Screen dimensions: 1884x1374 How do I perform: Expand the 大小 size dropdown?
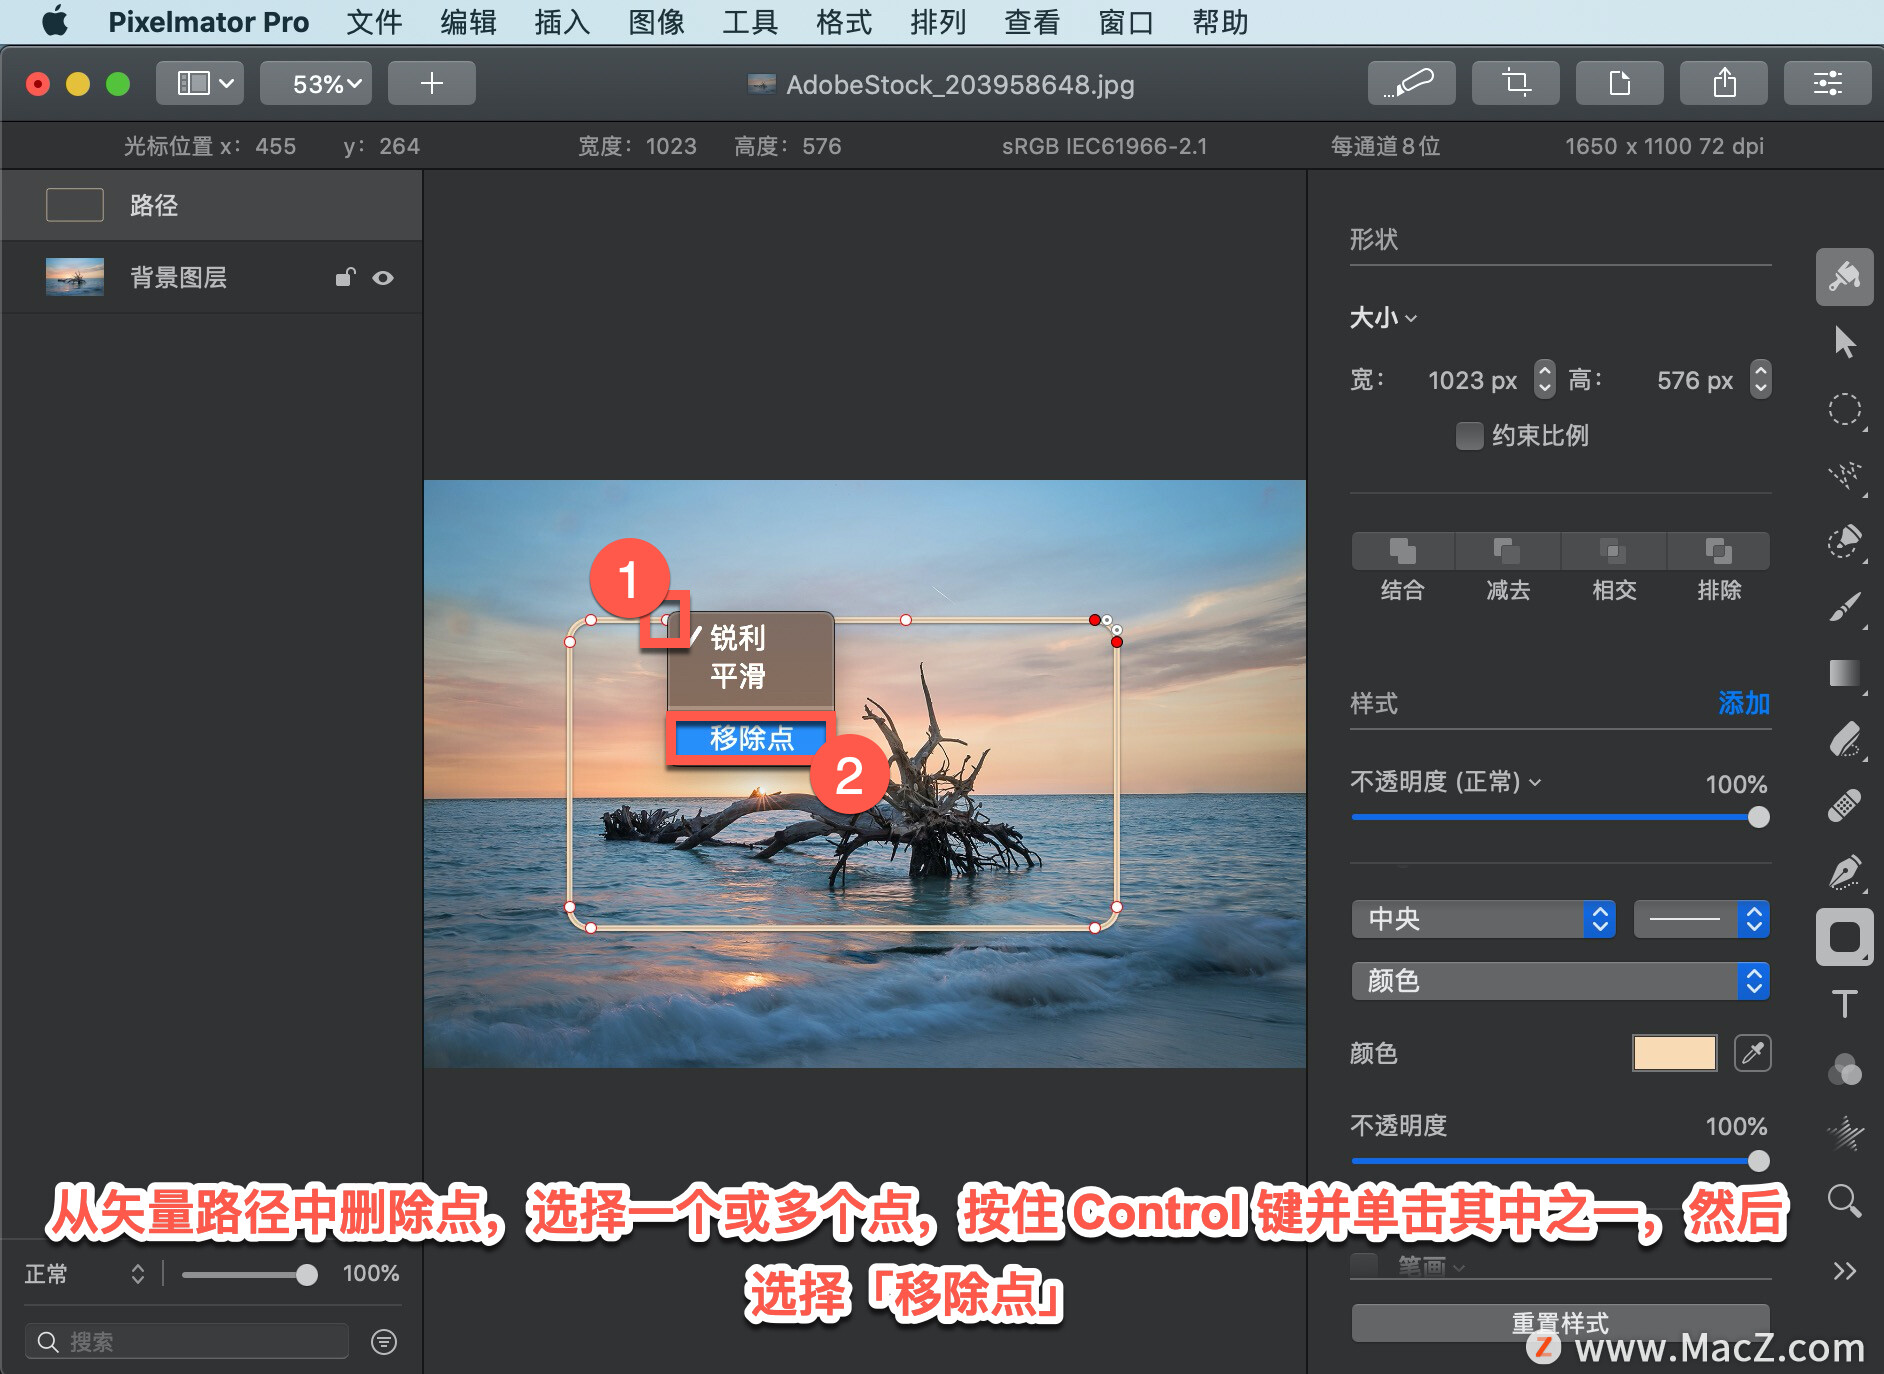pyautogui.click(x=1383, y=318)
